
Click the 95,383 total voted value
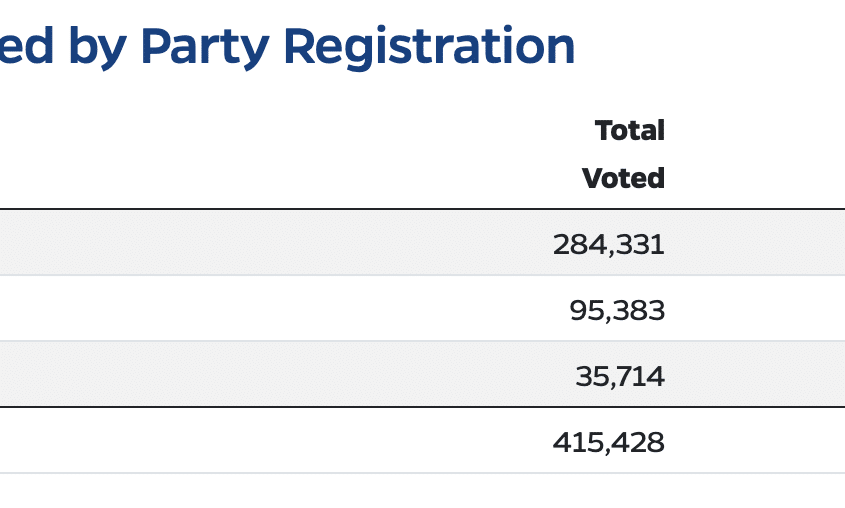click(x=617, y=310)
